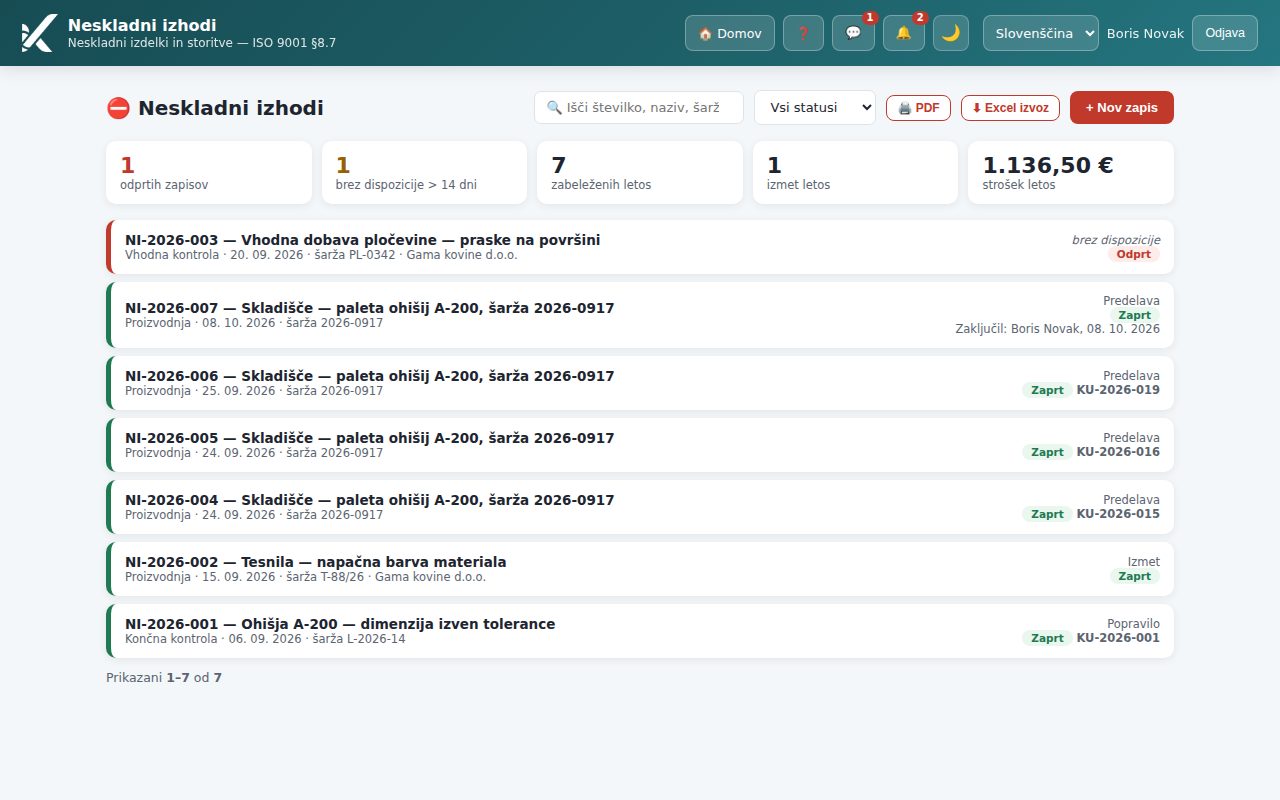Click the brez dispozicije > 14 dni card
This screenshot has height=800, width=1280.
click(424, 172)
